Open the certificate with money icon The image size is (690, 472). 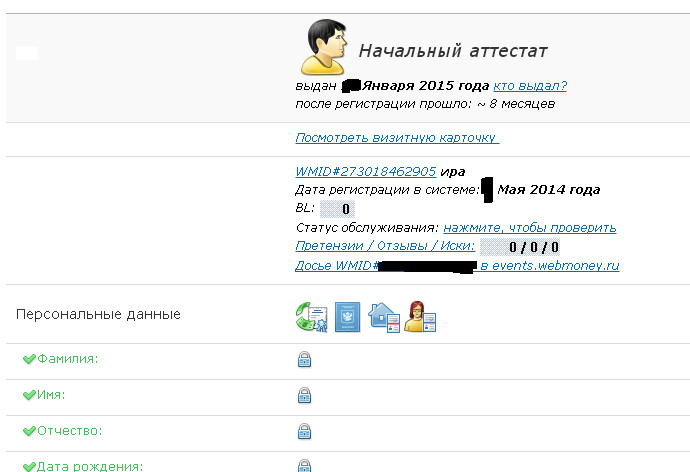pyautogui.click(x=312, y=317)
